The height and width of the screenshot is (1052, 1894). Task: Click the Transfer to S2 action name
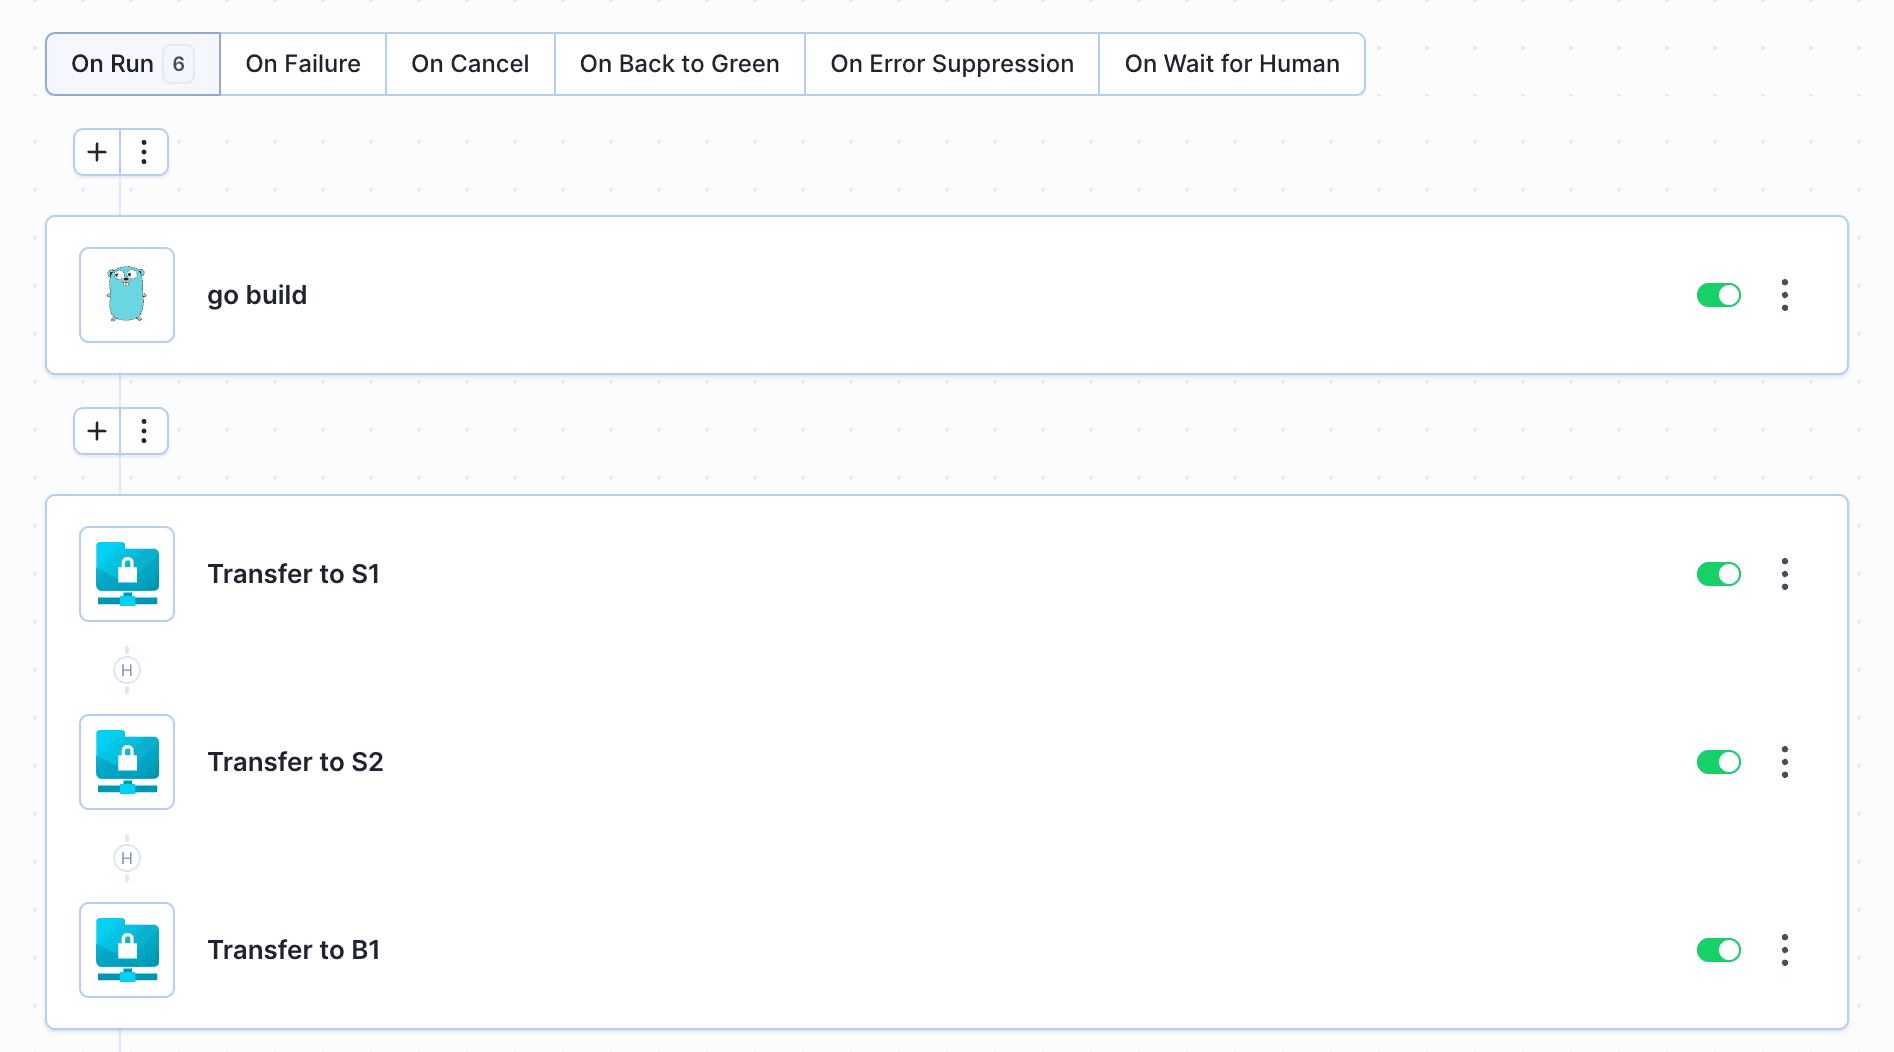click(295, 762)
